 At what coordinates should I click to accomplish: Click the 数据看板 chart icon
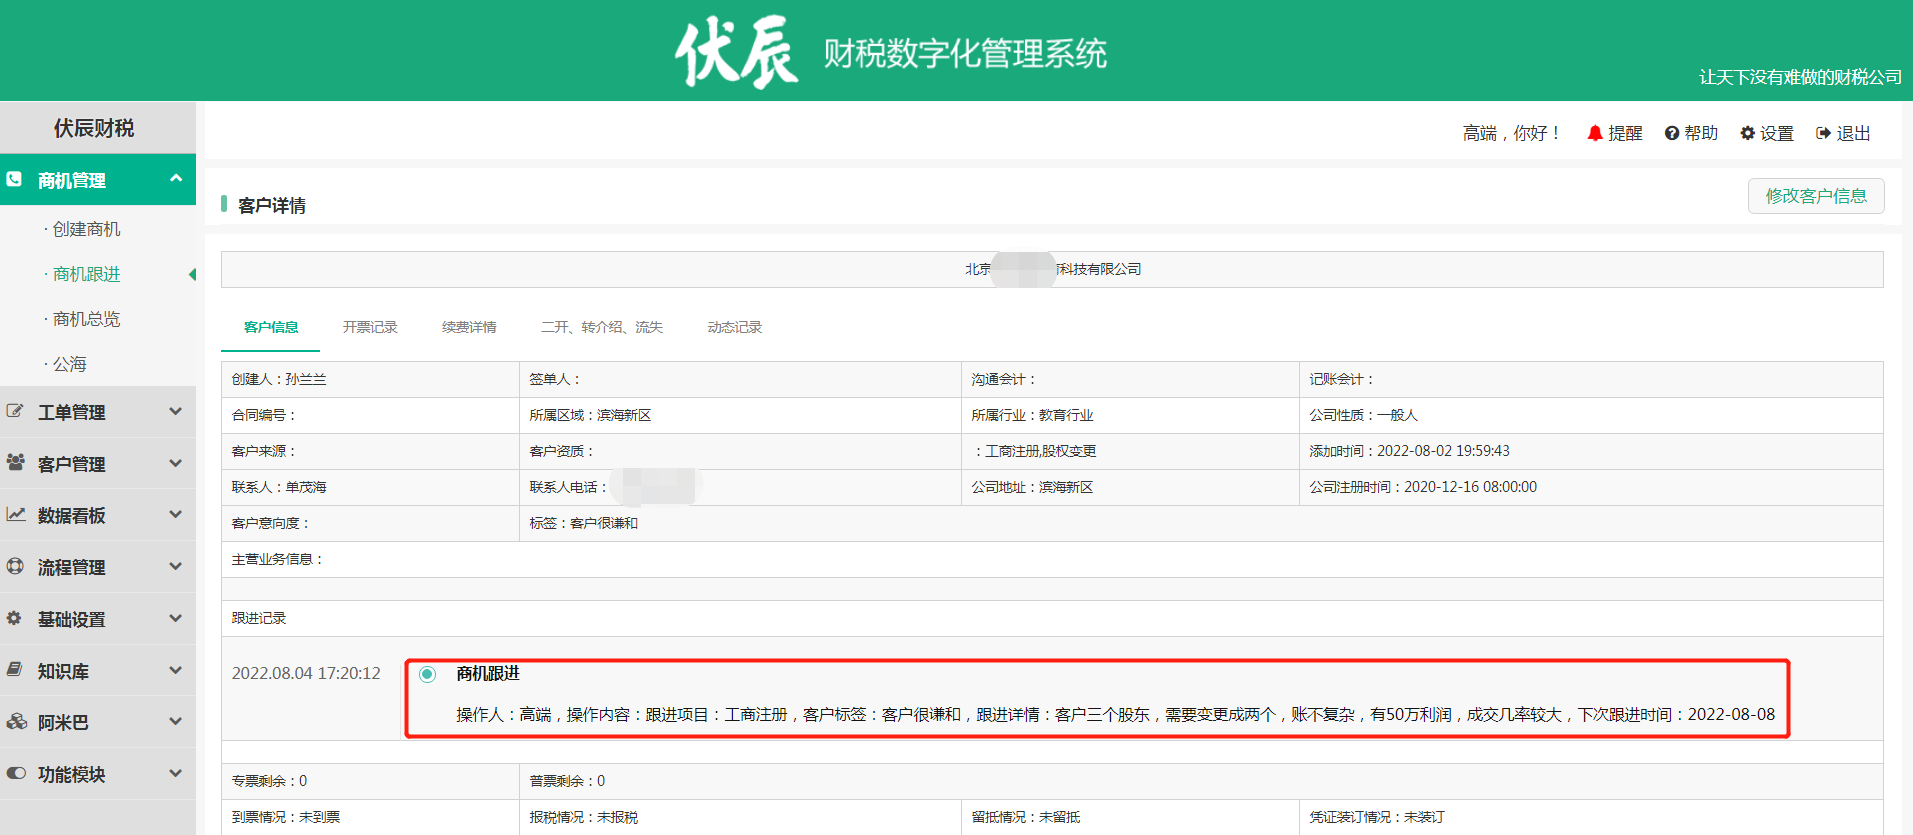click(15, 514)
